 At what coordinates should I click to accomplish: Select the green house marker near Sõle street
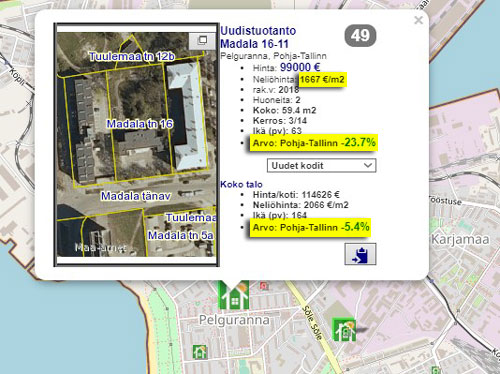point(344,330)
